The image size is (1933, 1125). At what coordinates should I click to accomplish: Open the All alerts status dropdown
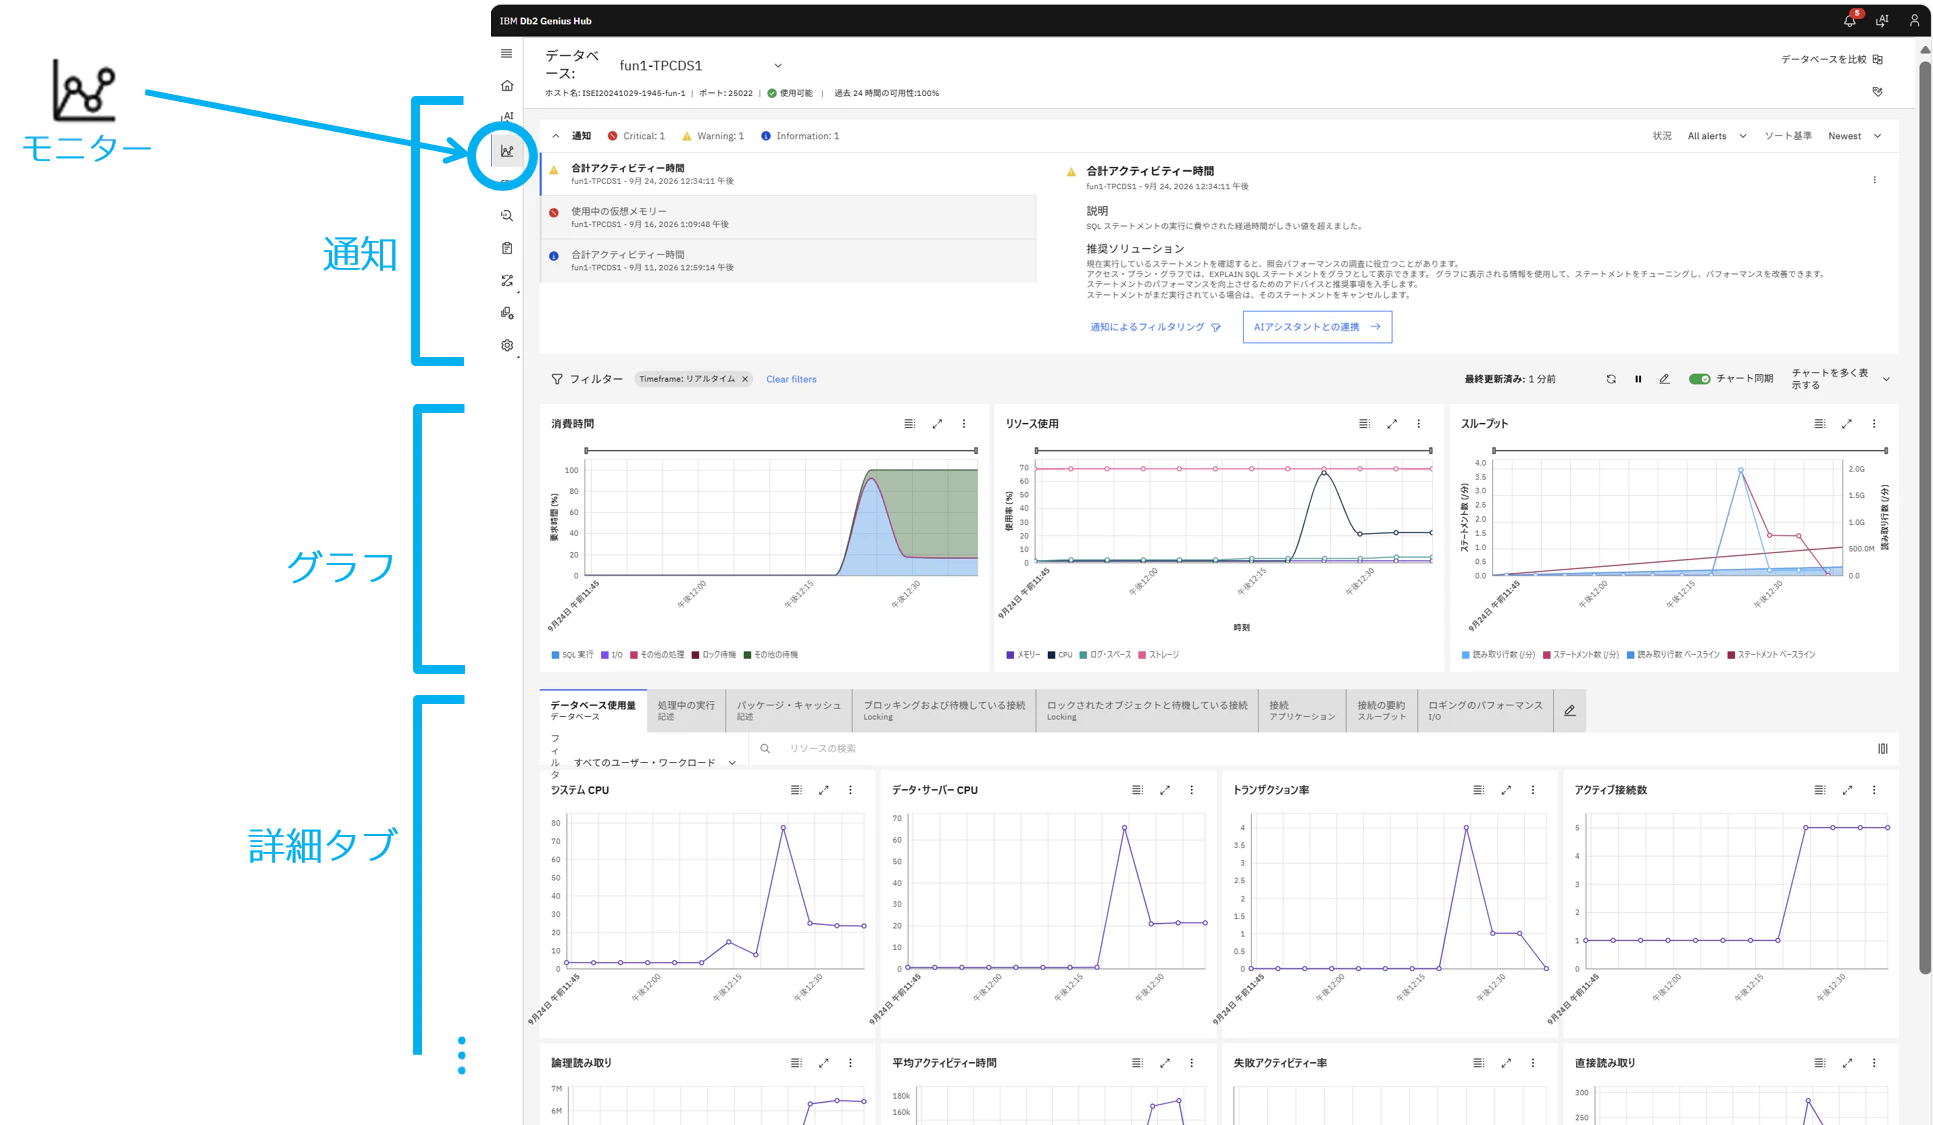tap(1717, 136)
